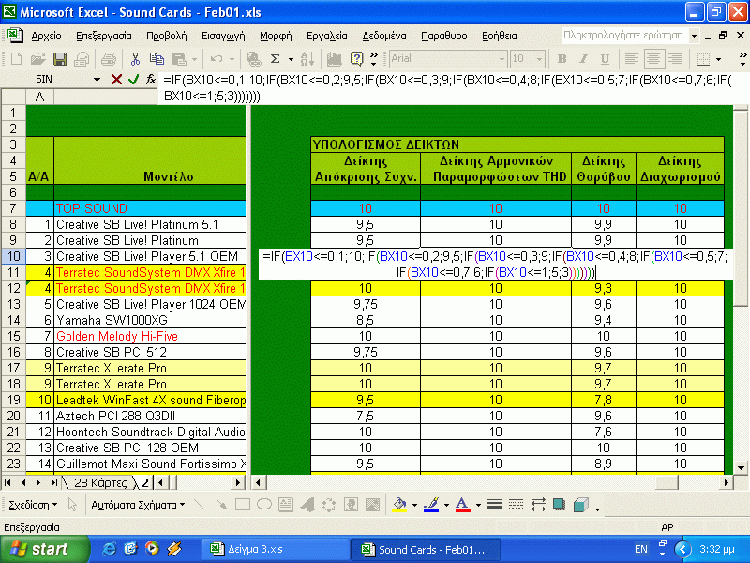
Task: Click the Paste icon
Action: [x=179, y=59]
